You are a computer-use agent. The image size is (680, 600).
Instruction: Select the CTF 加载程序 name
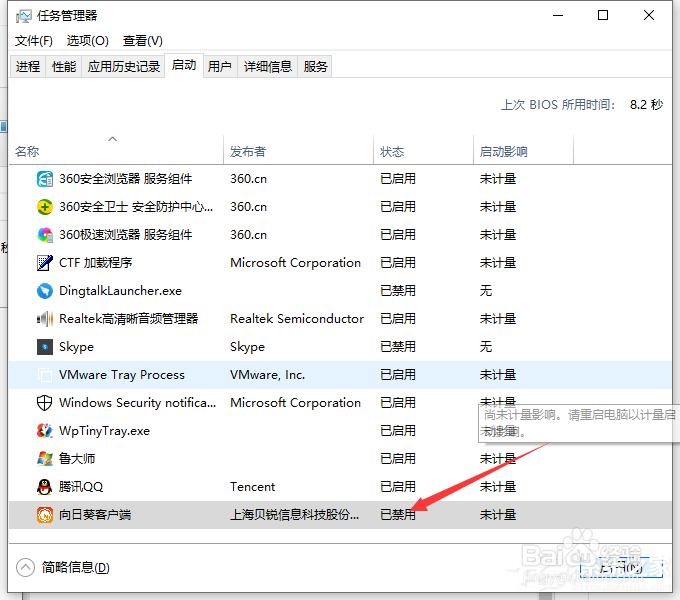point(95,263)
